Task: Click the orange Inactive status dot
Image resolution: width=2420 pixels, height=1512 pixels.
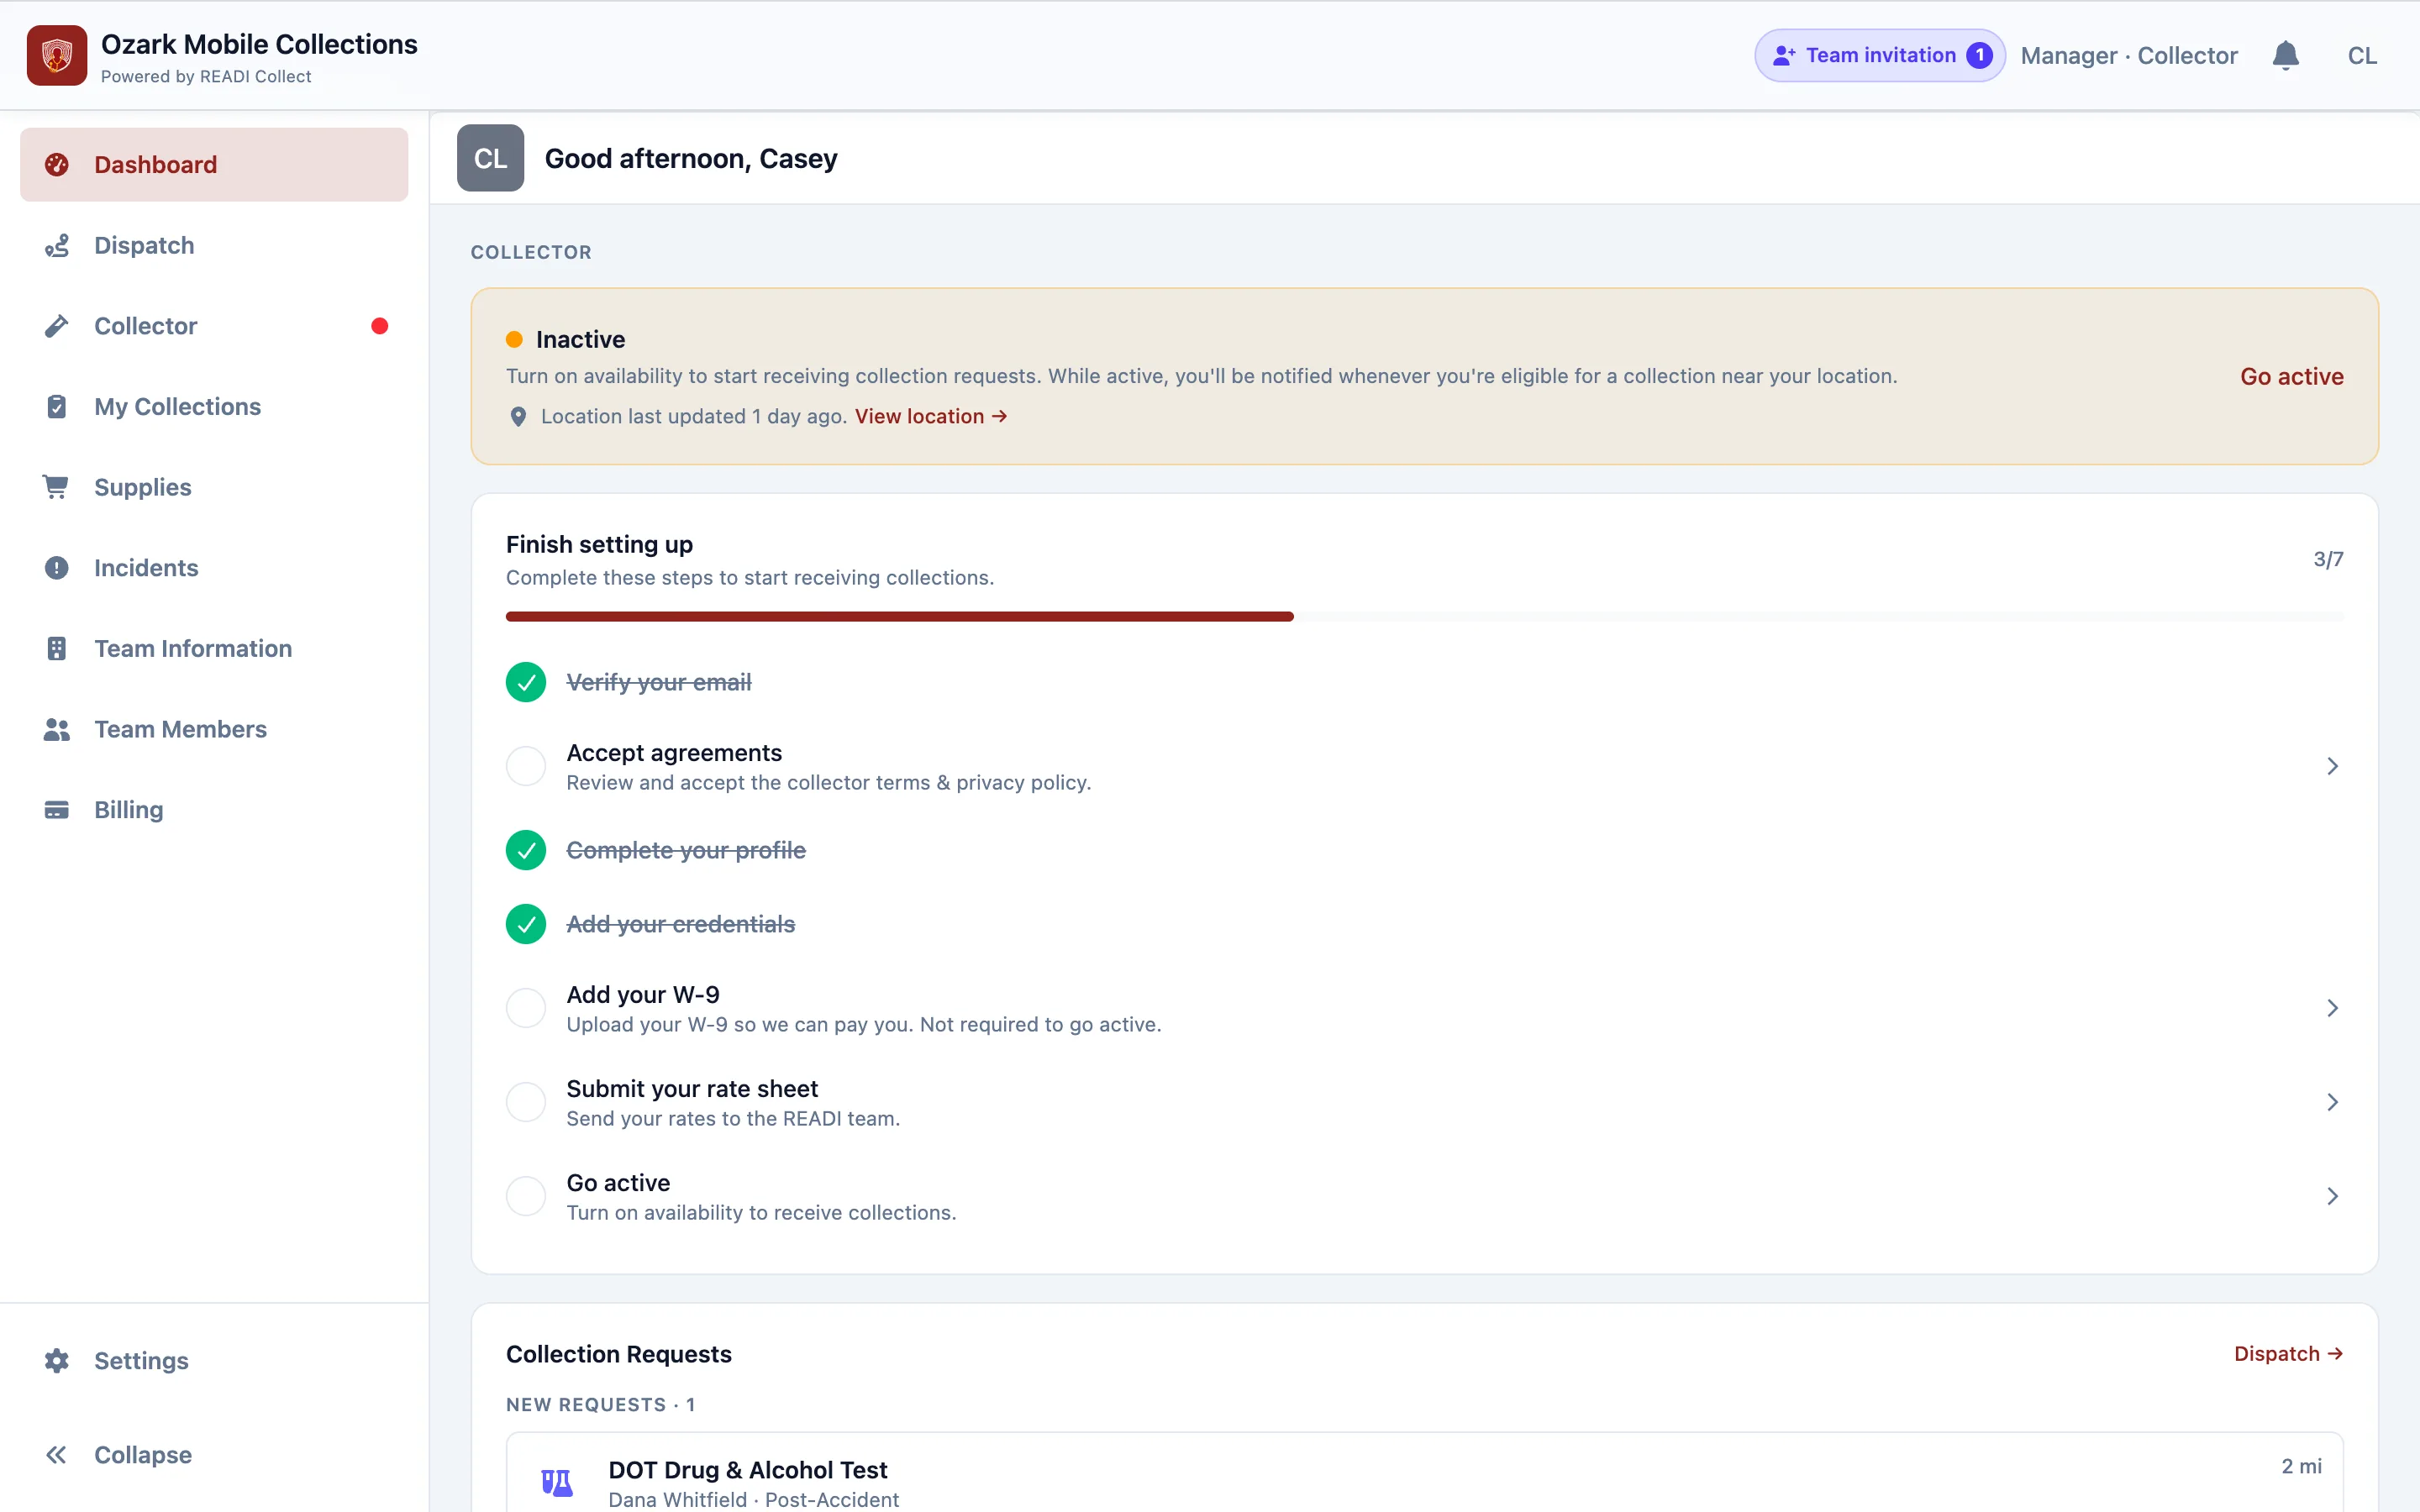Action: (514, 339)
